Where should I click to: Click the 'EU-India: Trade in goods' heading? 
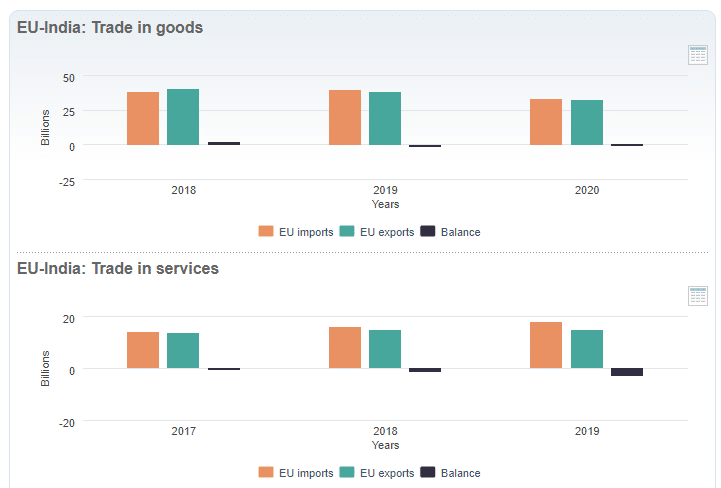[110, 28]
